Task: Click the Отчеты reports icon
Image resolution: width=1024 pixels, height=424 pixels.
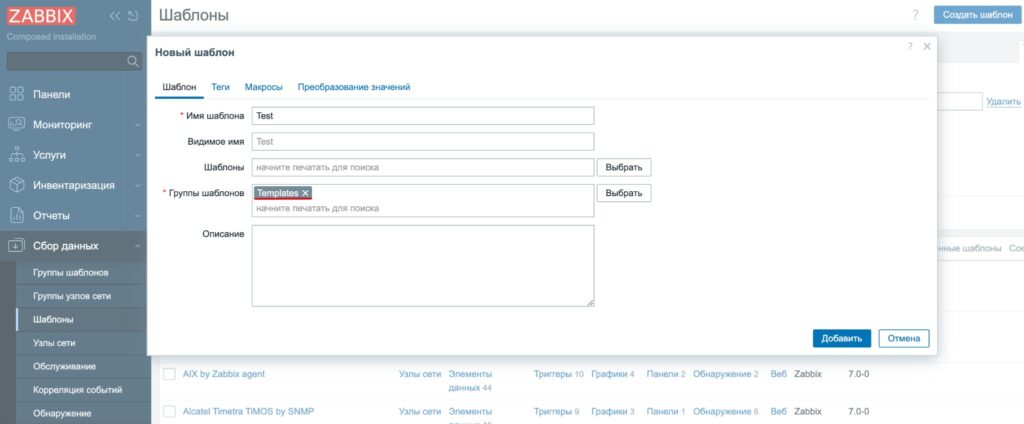Action: point(16,215)
